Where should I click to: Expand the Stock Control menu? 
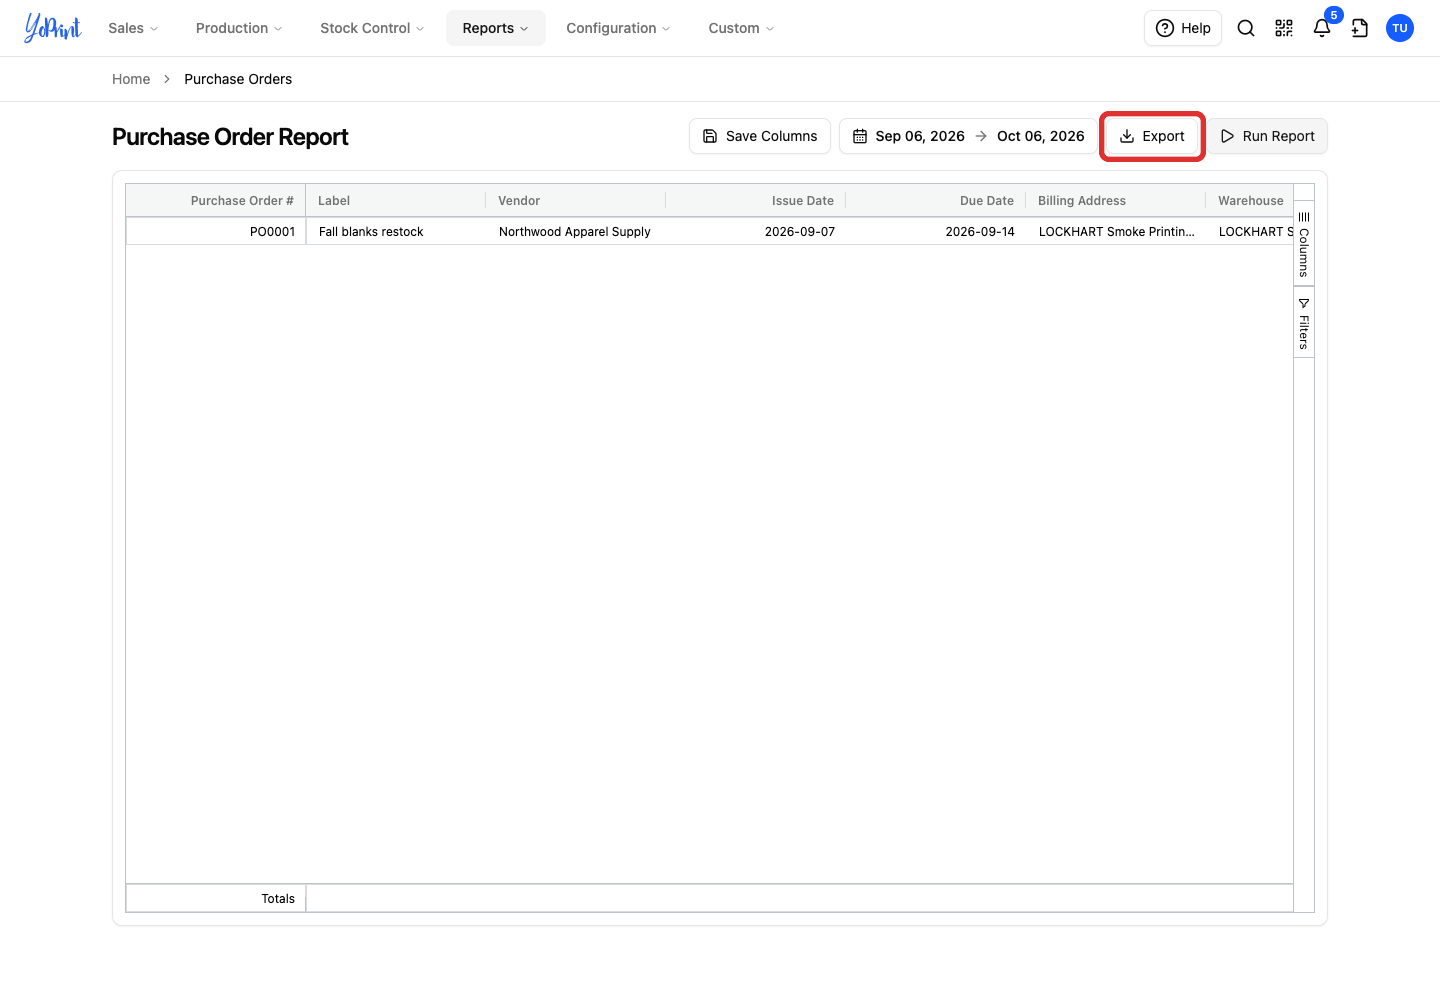coord(372,28)
